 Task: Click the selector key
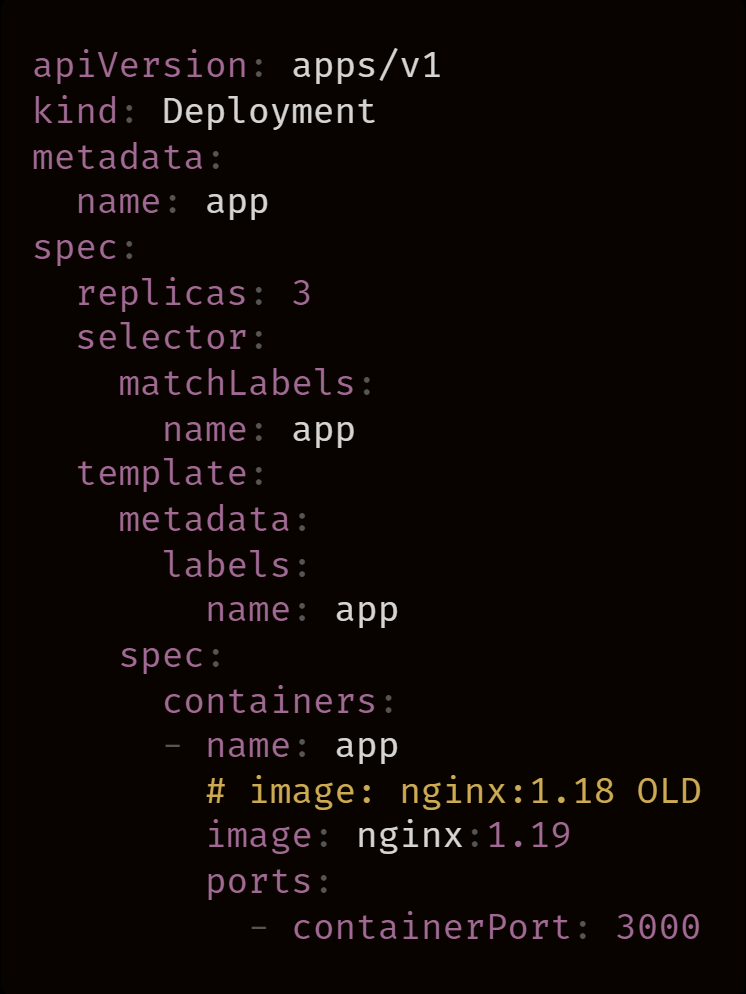(x=161, y=338)
